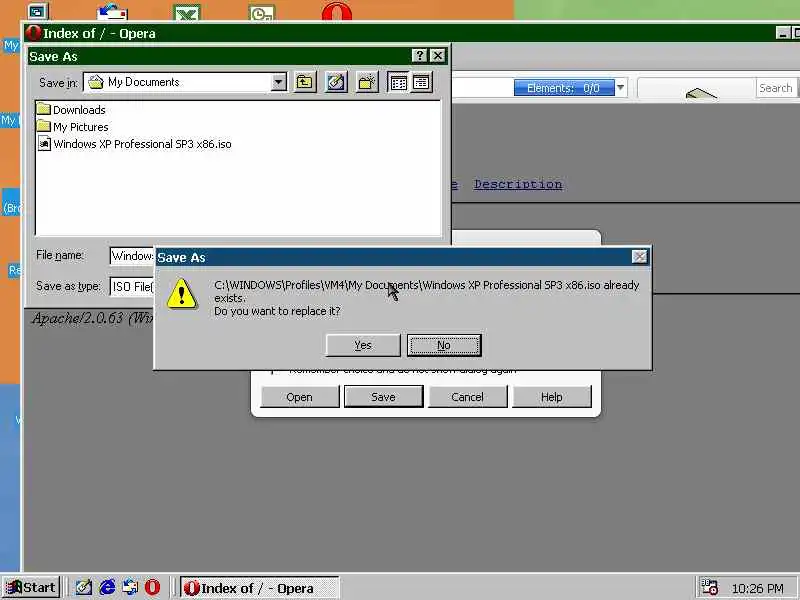This screenshot has width=800, height=600.
Task: Click the Save button in download dialog
Action: (x=383, y=397)
